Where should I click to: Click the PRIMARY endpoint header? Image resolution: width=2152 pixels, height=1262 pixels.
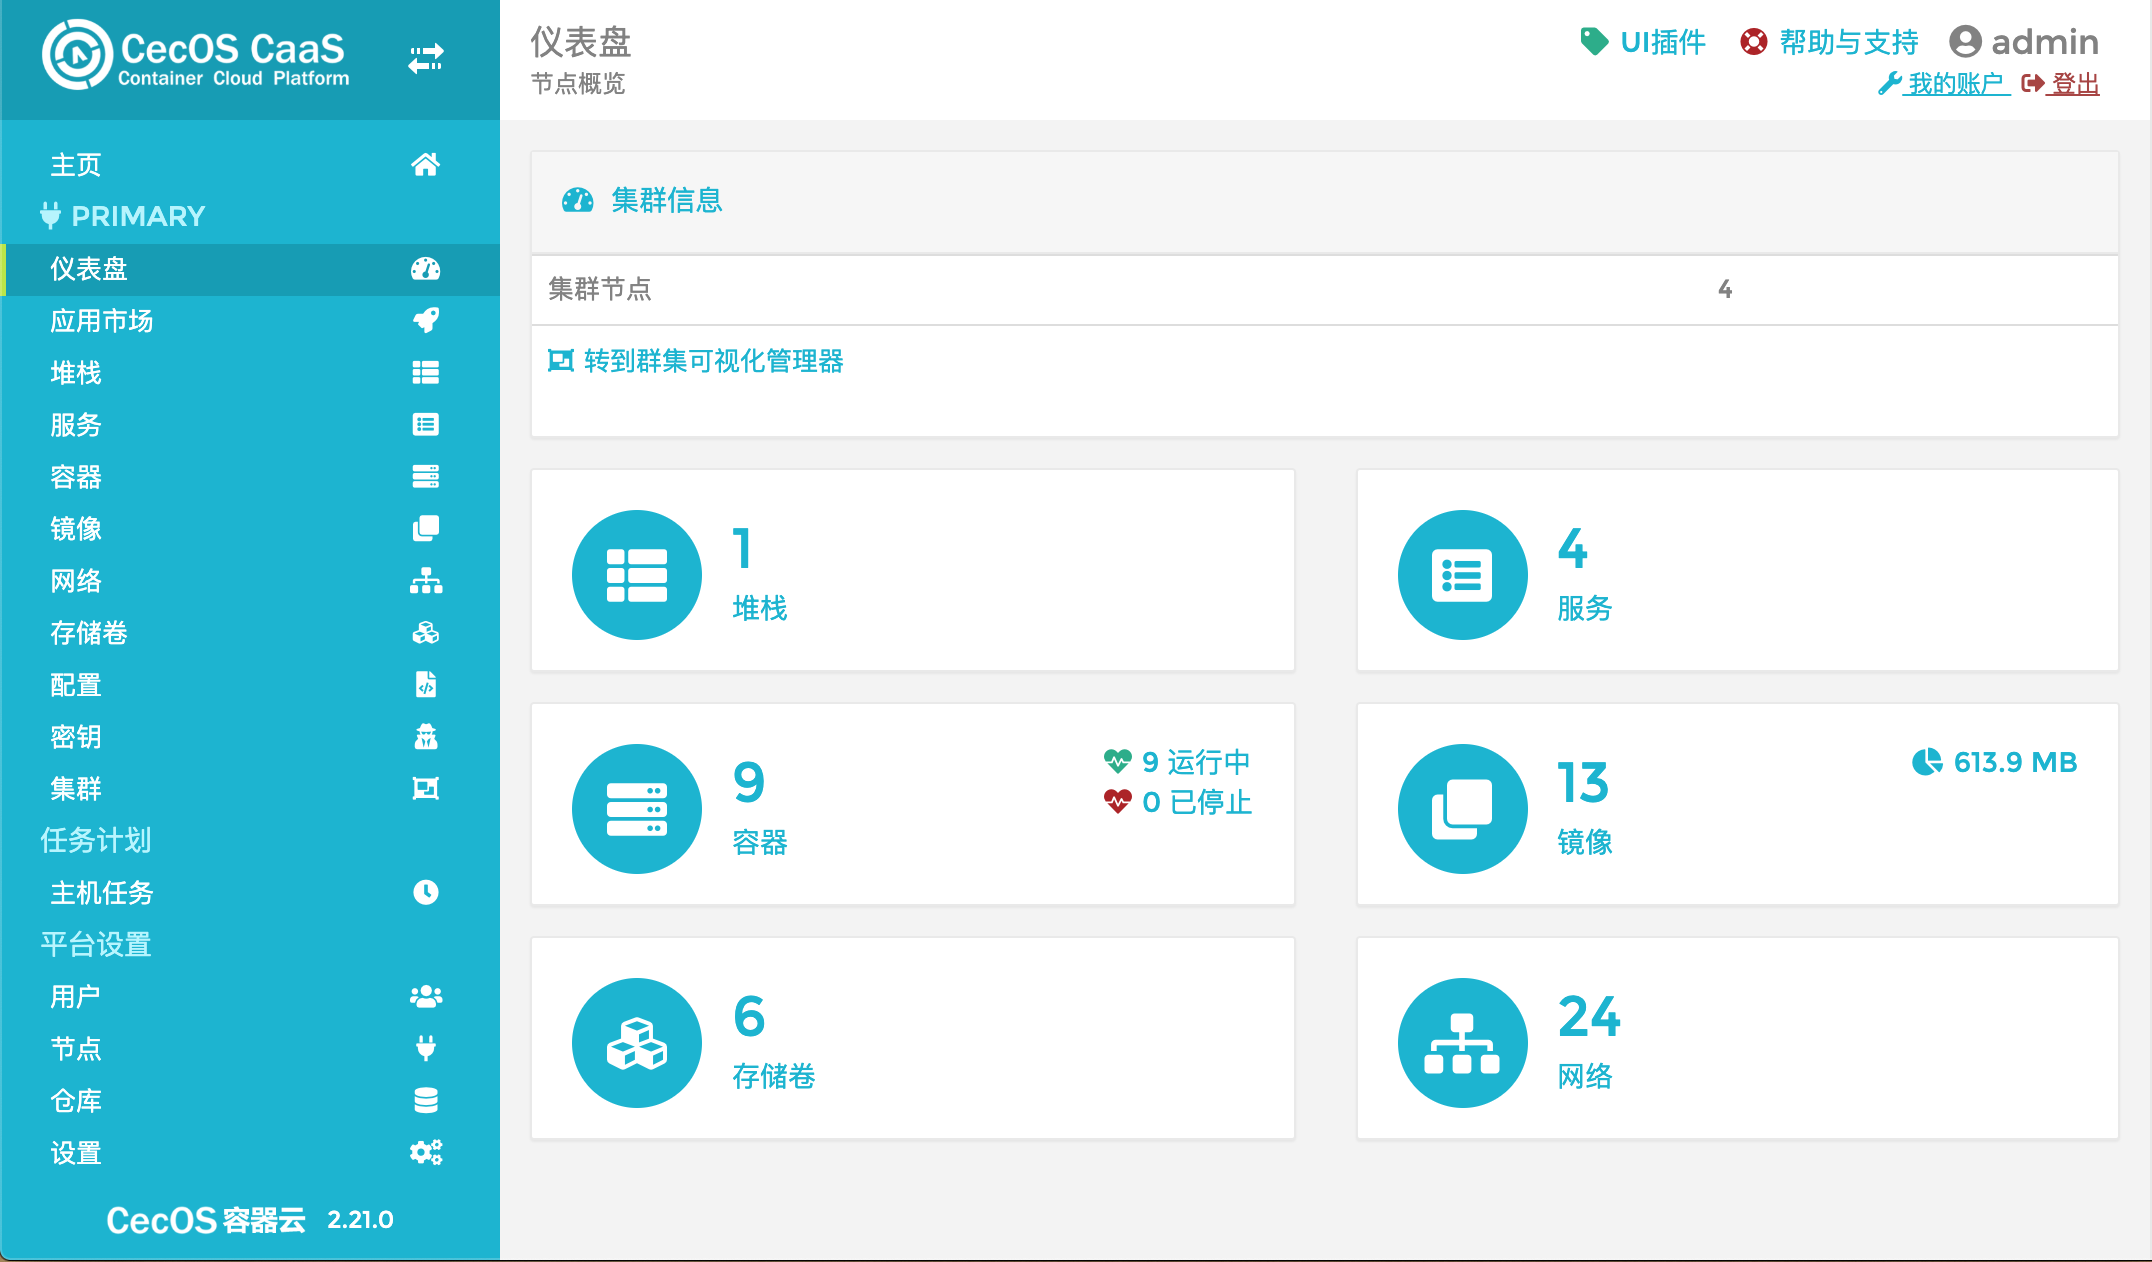[138, 216]
